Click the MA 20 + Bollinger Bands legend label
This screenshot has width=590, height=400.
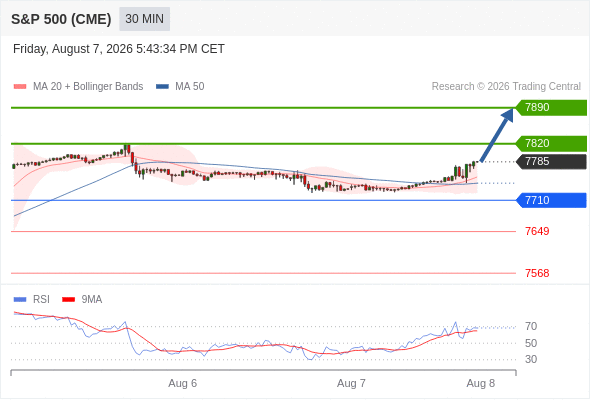88,87
